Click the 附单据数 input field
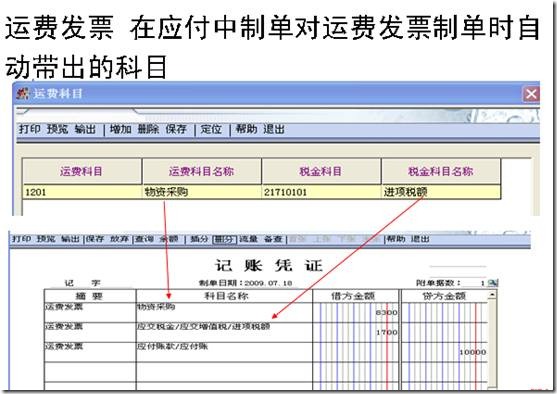This screenshot has width=557, height=394. [x=475, y=283]
